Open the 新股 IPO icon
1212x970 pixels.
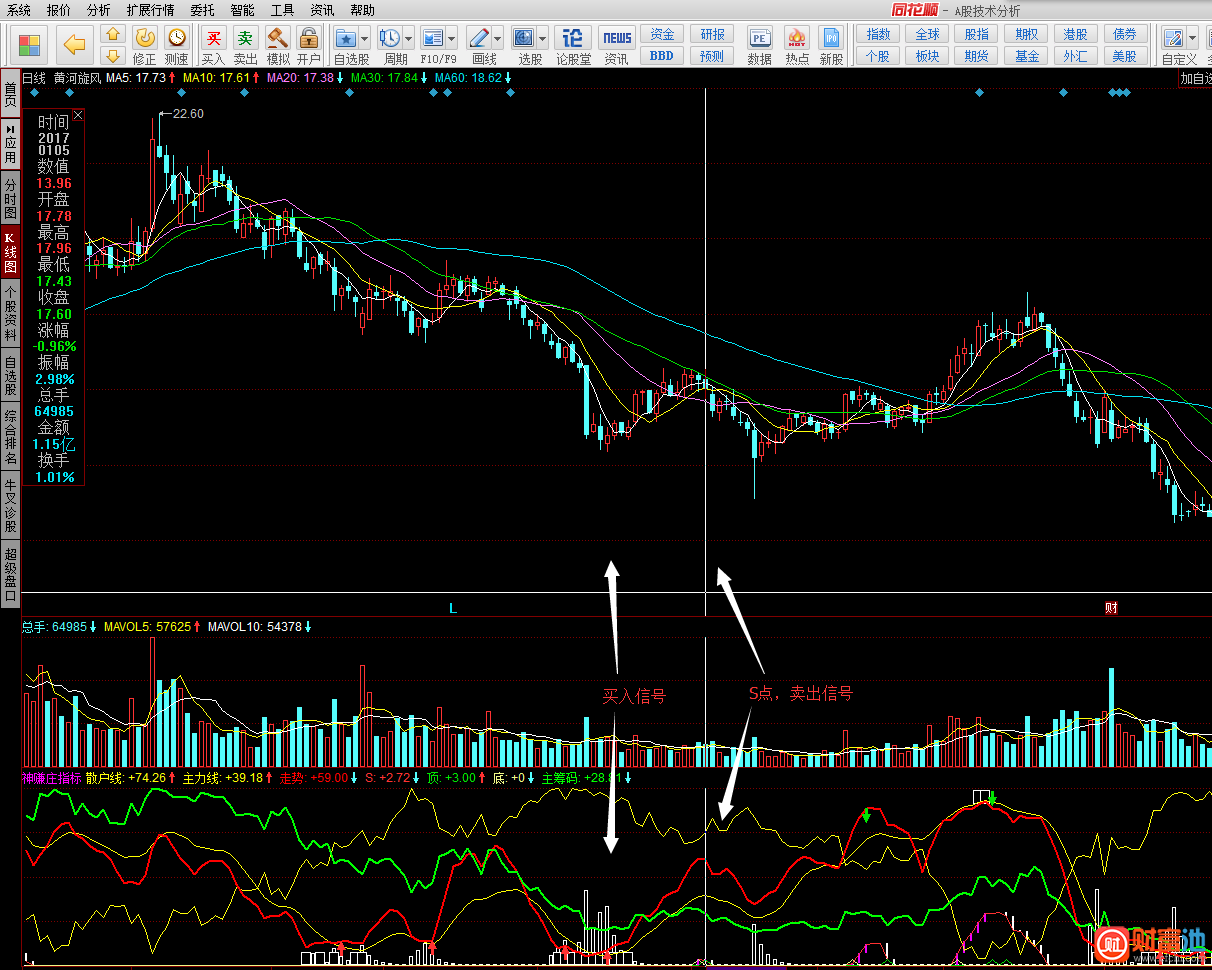click(x=831, y=39)
